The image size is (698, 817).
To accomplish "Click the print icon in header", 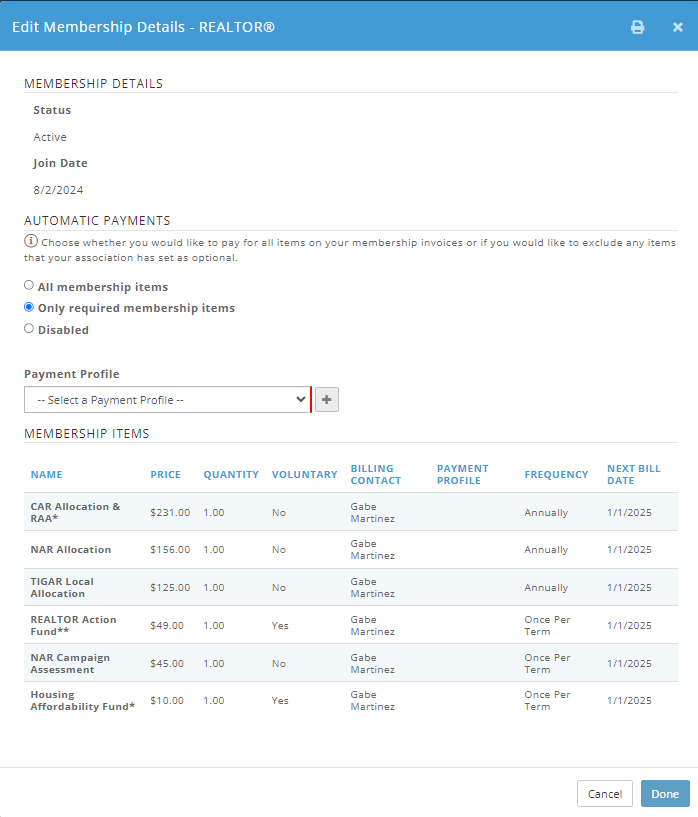I will coord(638,27).
